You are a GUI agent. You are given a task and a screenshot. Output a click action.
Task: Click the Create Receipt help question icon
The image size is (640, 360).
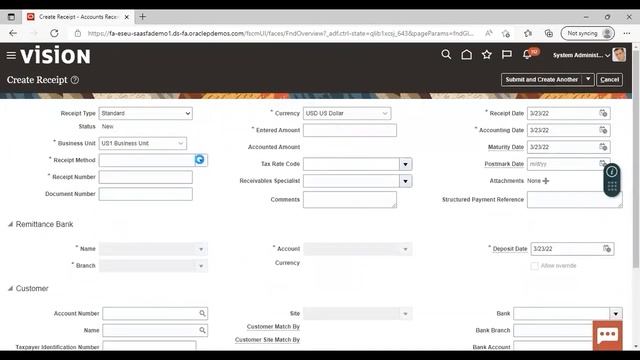click(x=75, y=80)
